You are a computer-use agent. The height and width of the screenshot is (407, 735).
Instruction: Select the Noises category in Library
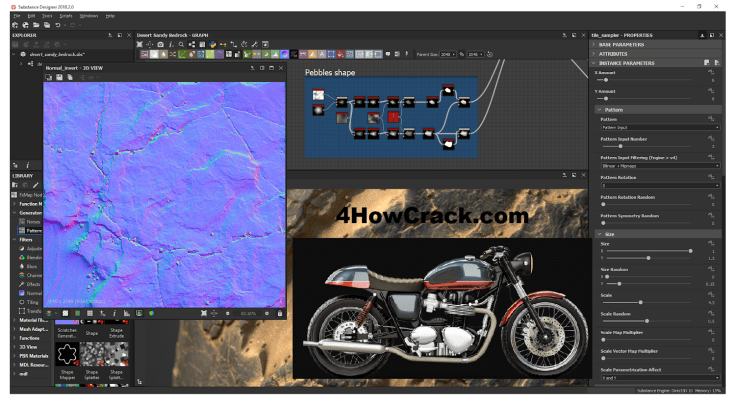[x=33, y=221]
